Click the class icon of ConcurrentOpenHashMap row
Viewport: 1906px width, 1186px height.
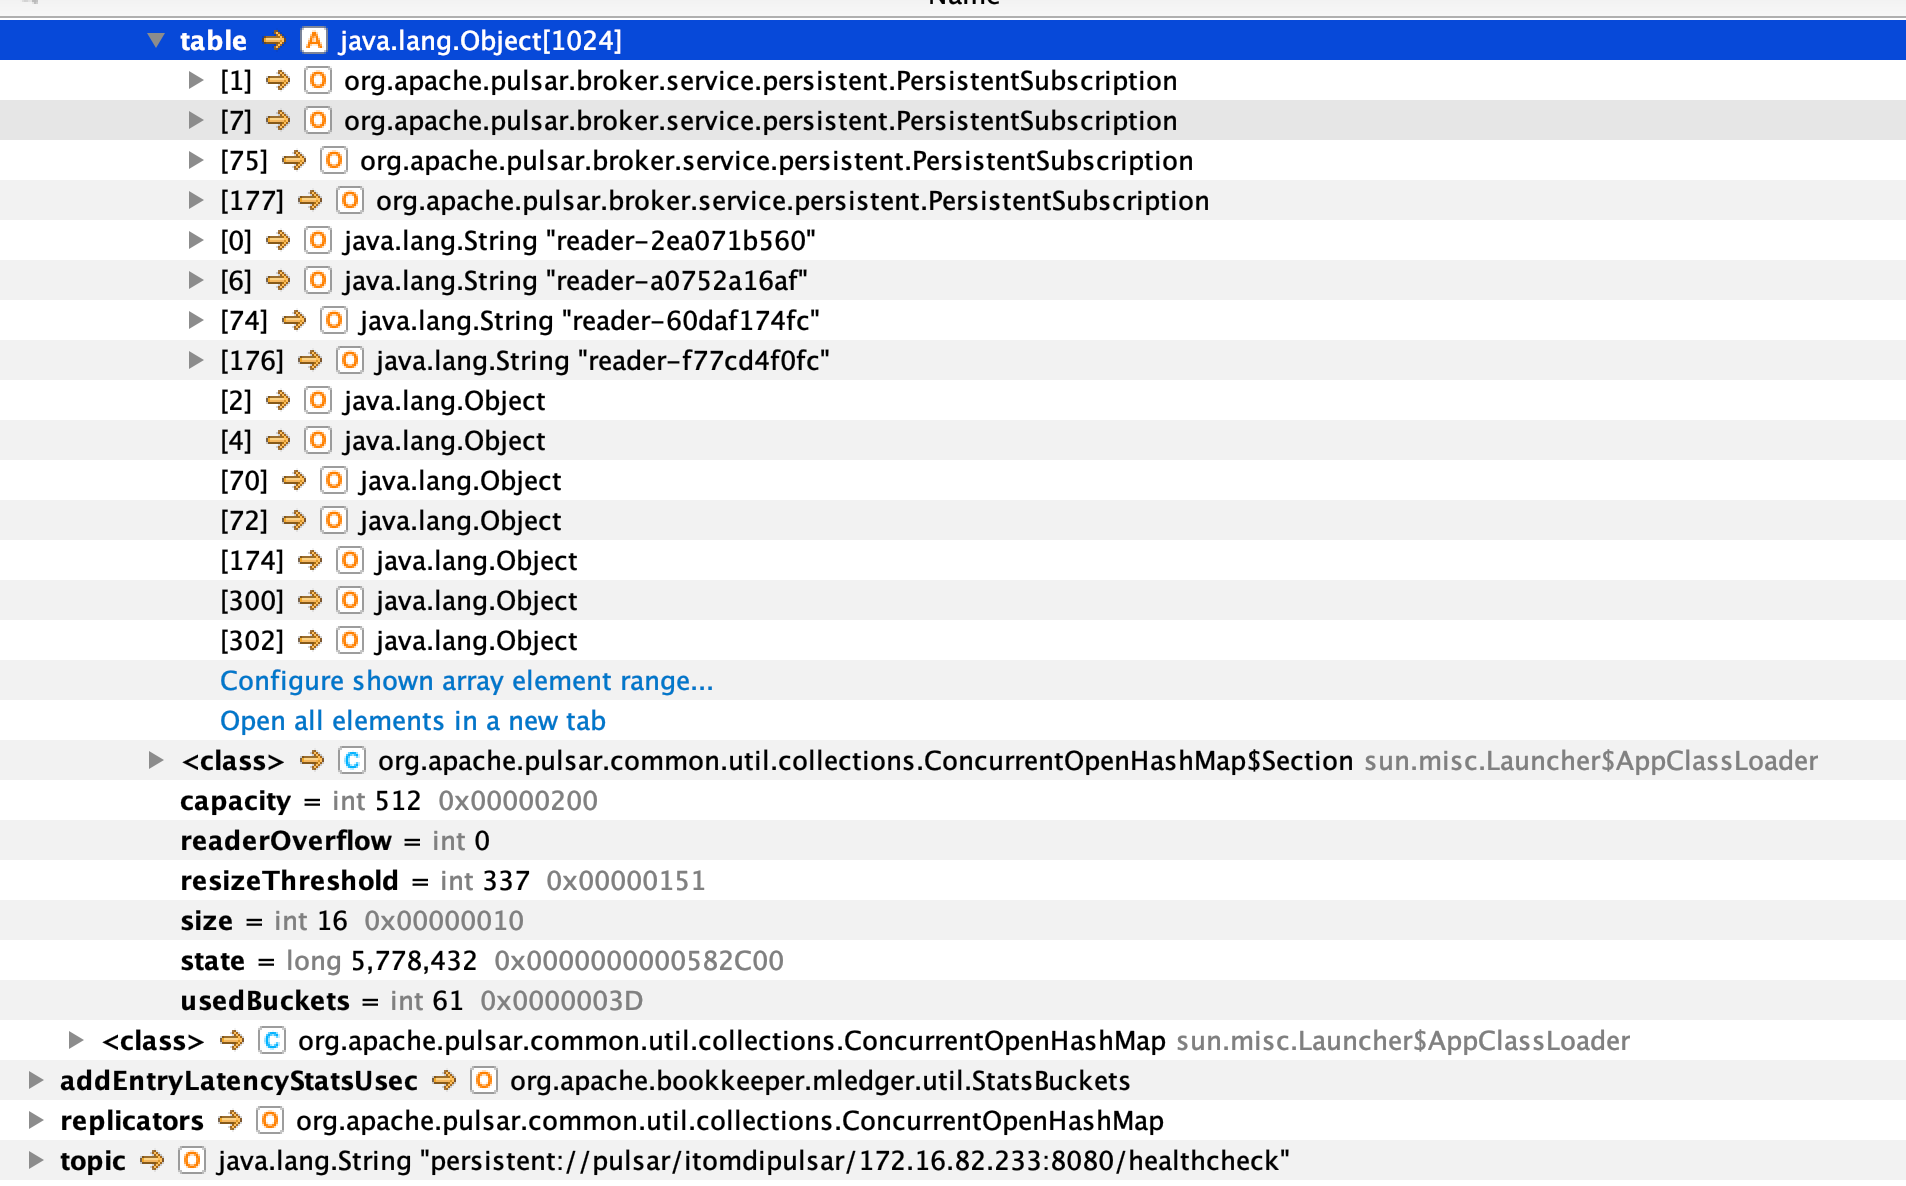(x=272, y=1041)
